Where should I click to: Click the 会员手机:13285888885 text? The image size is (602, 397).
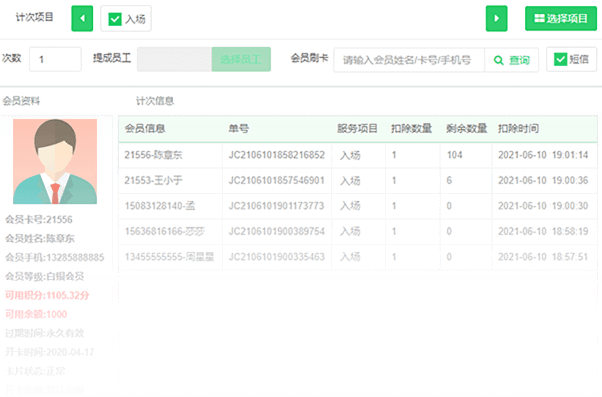55,257
